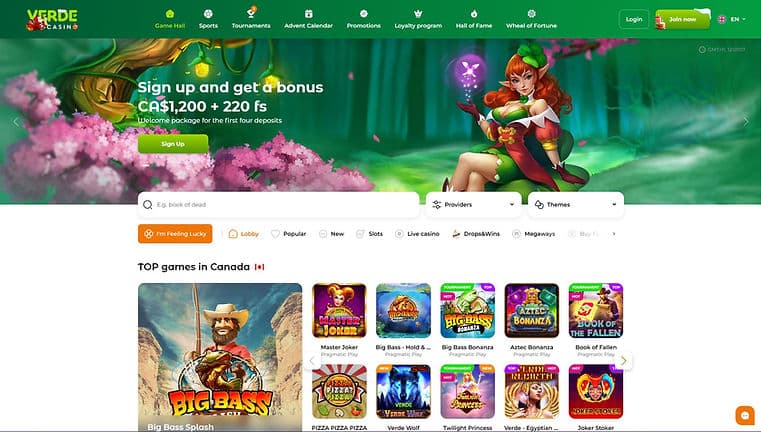761x432 pixels.
Task: Click the Login button
Action: (x=634, y=19)
